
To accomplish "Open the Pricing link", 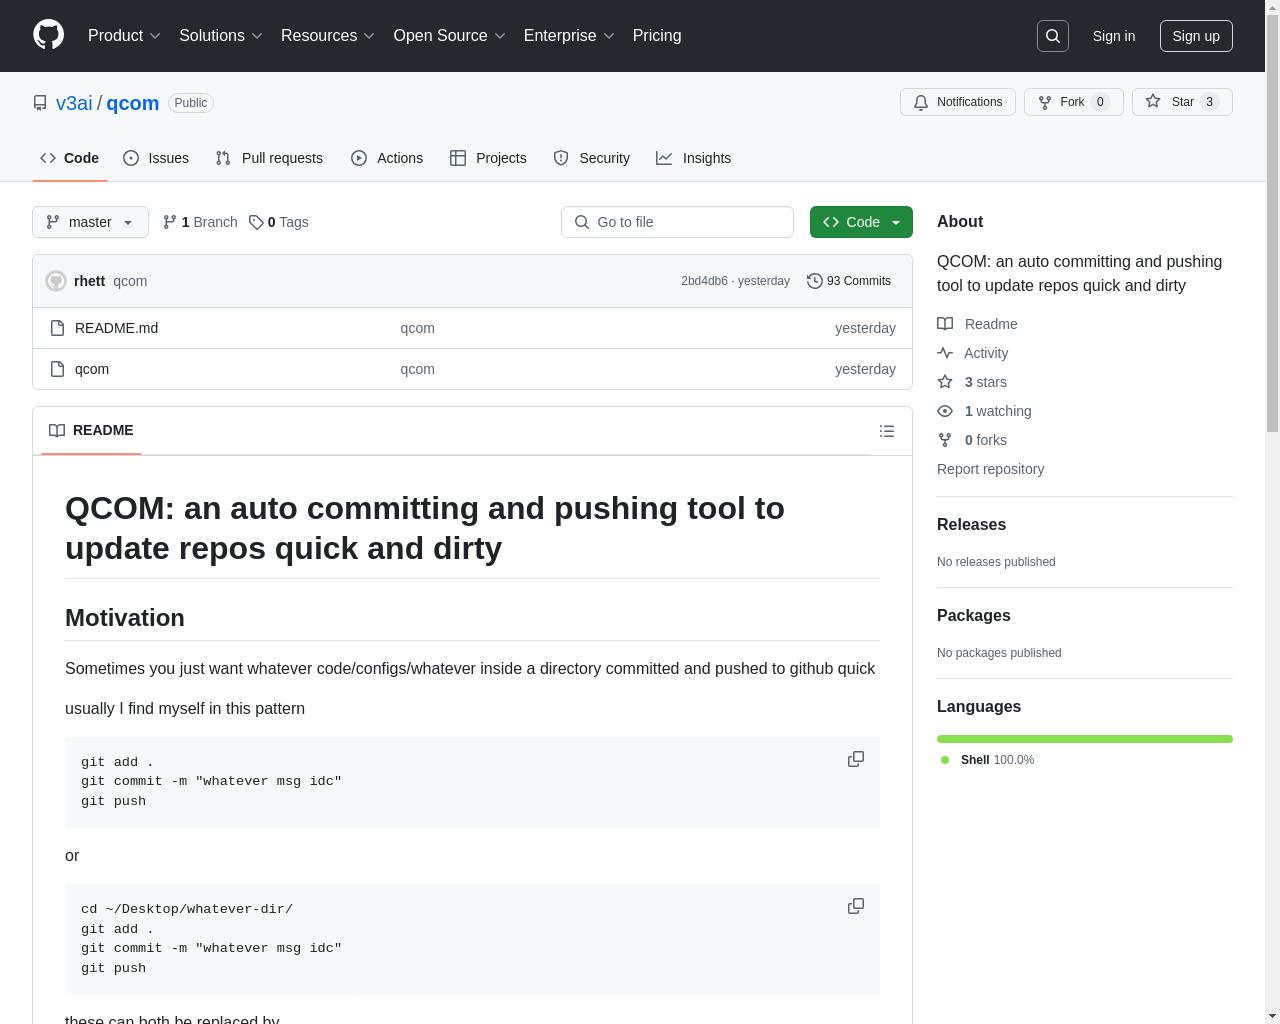I will [657, 36].
